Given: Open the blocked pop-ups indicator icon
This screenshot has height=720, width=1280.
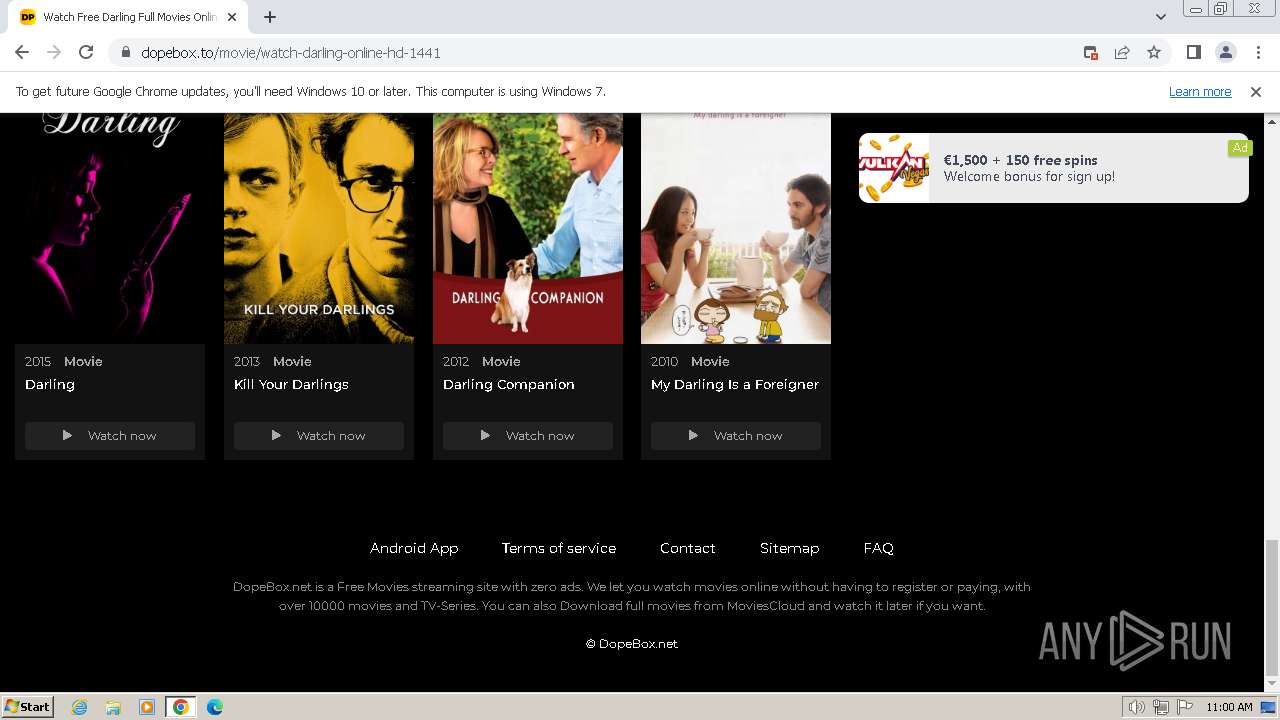Looking at the screenshot, I should coord(1091,53).
